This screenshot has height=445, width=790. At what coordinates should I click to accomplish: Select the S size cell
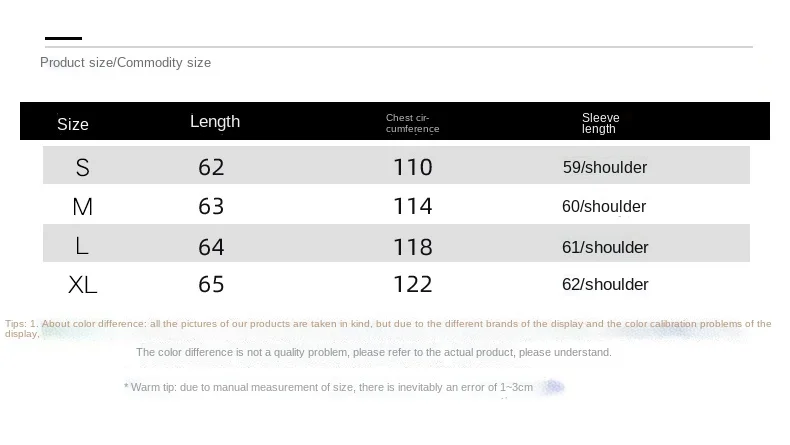(83, 167)
